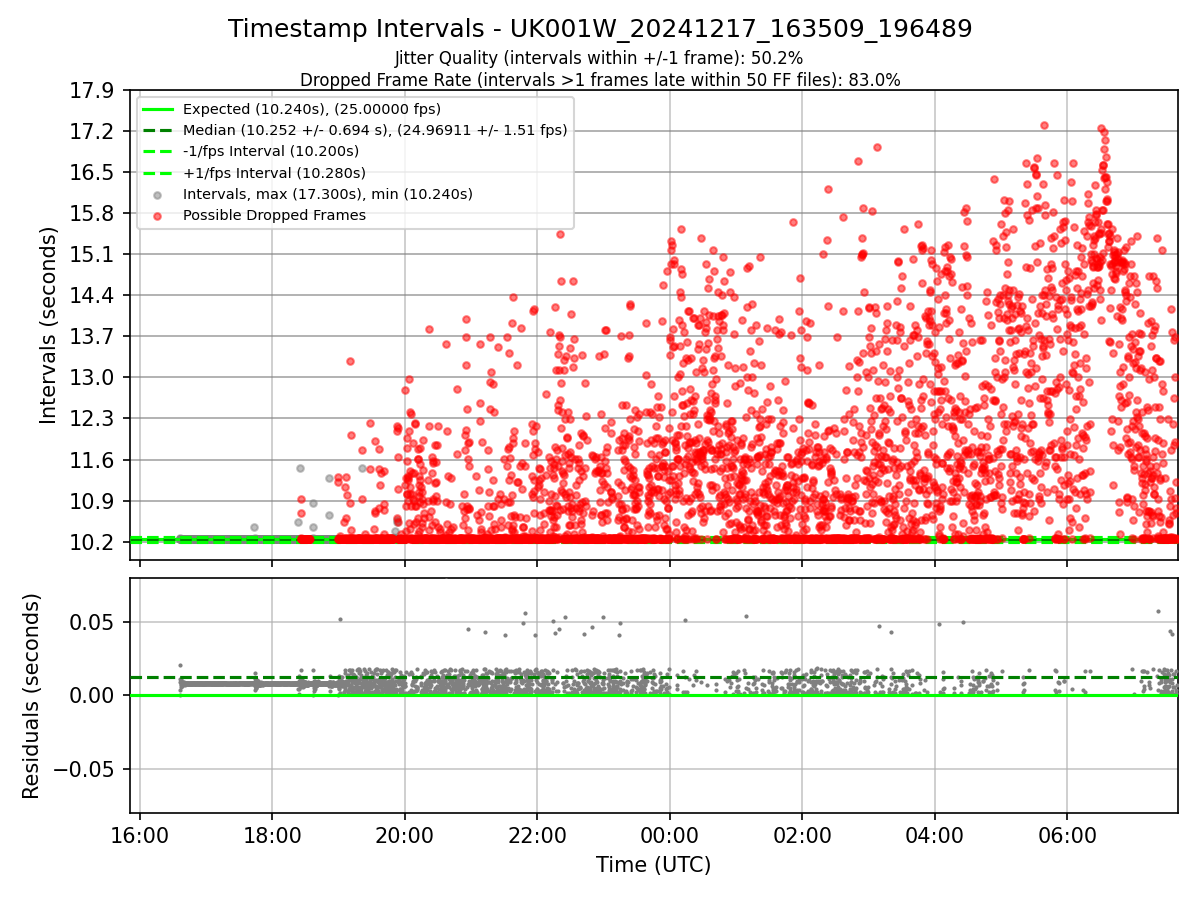Click the 15.1 y-axis tick label
Screen dimensions: 1200x900
(x=94, y=255)
